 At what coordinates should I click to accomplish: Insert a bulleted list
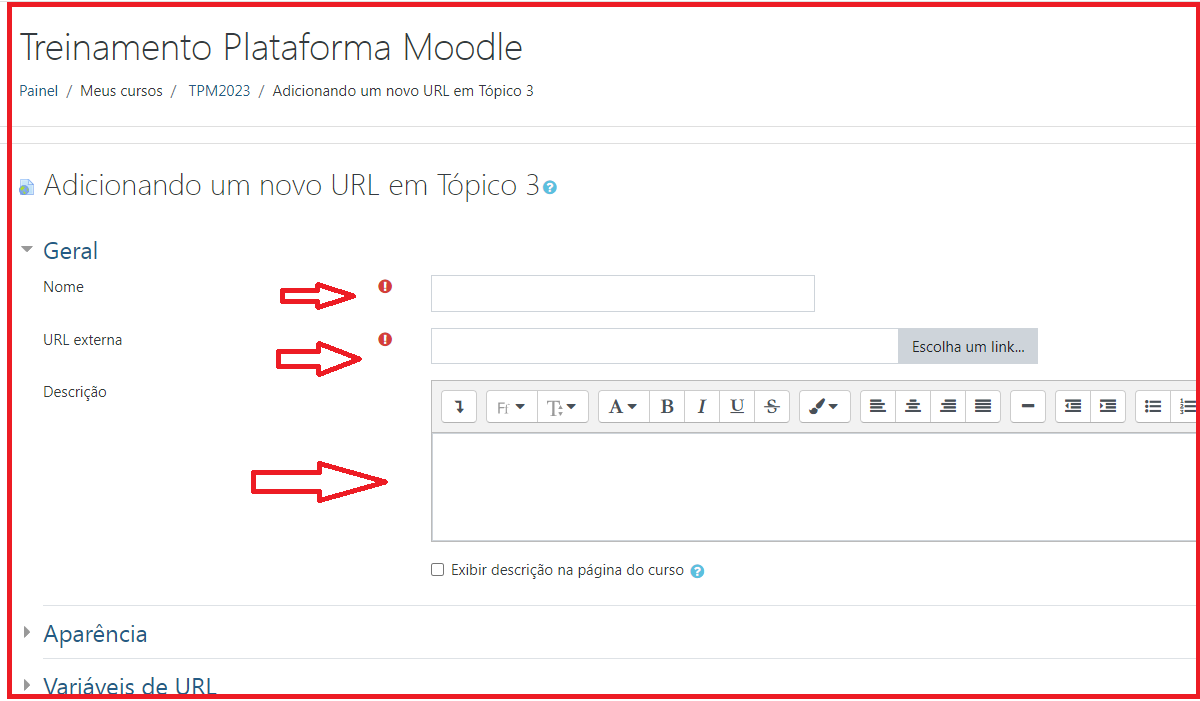point(1153,407)
